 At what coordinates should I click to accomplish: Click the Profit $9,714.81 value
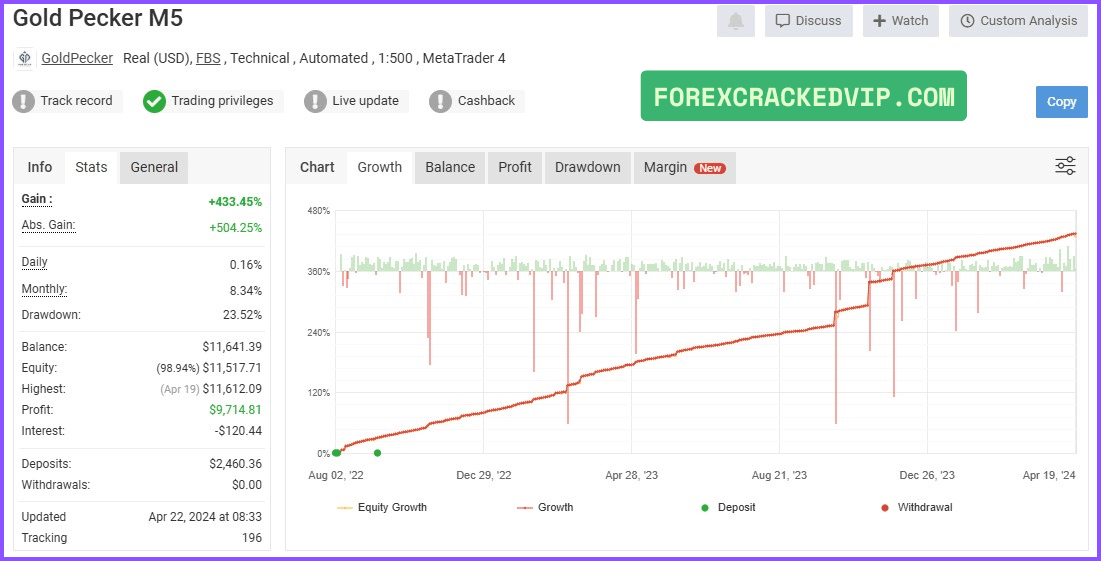pos(235,410)
